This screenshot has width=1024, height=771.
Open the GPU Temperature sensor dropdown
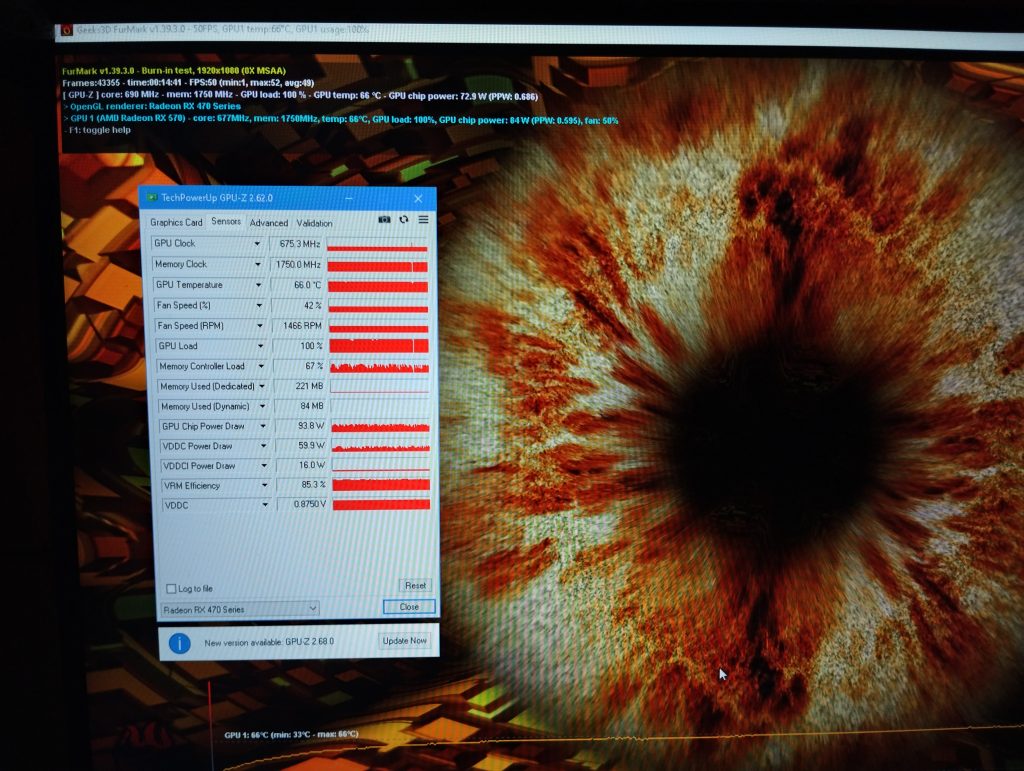[x=258, y=285]
